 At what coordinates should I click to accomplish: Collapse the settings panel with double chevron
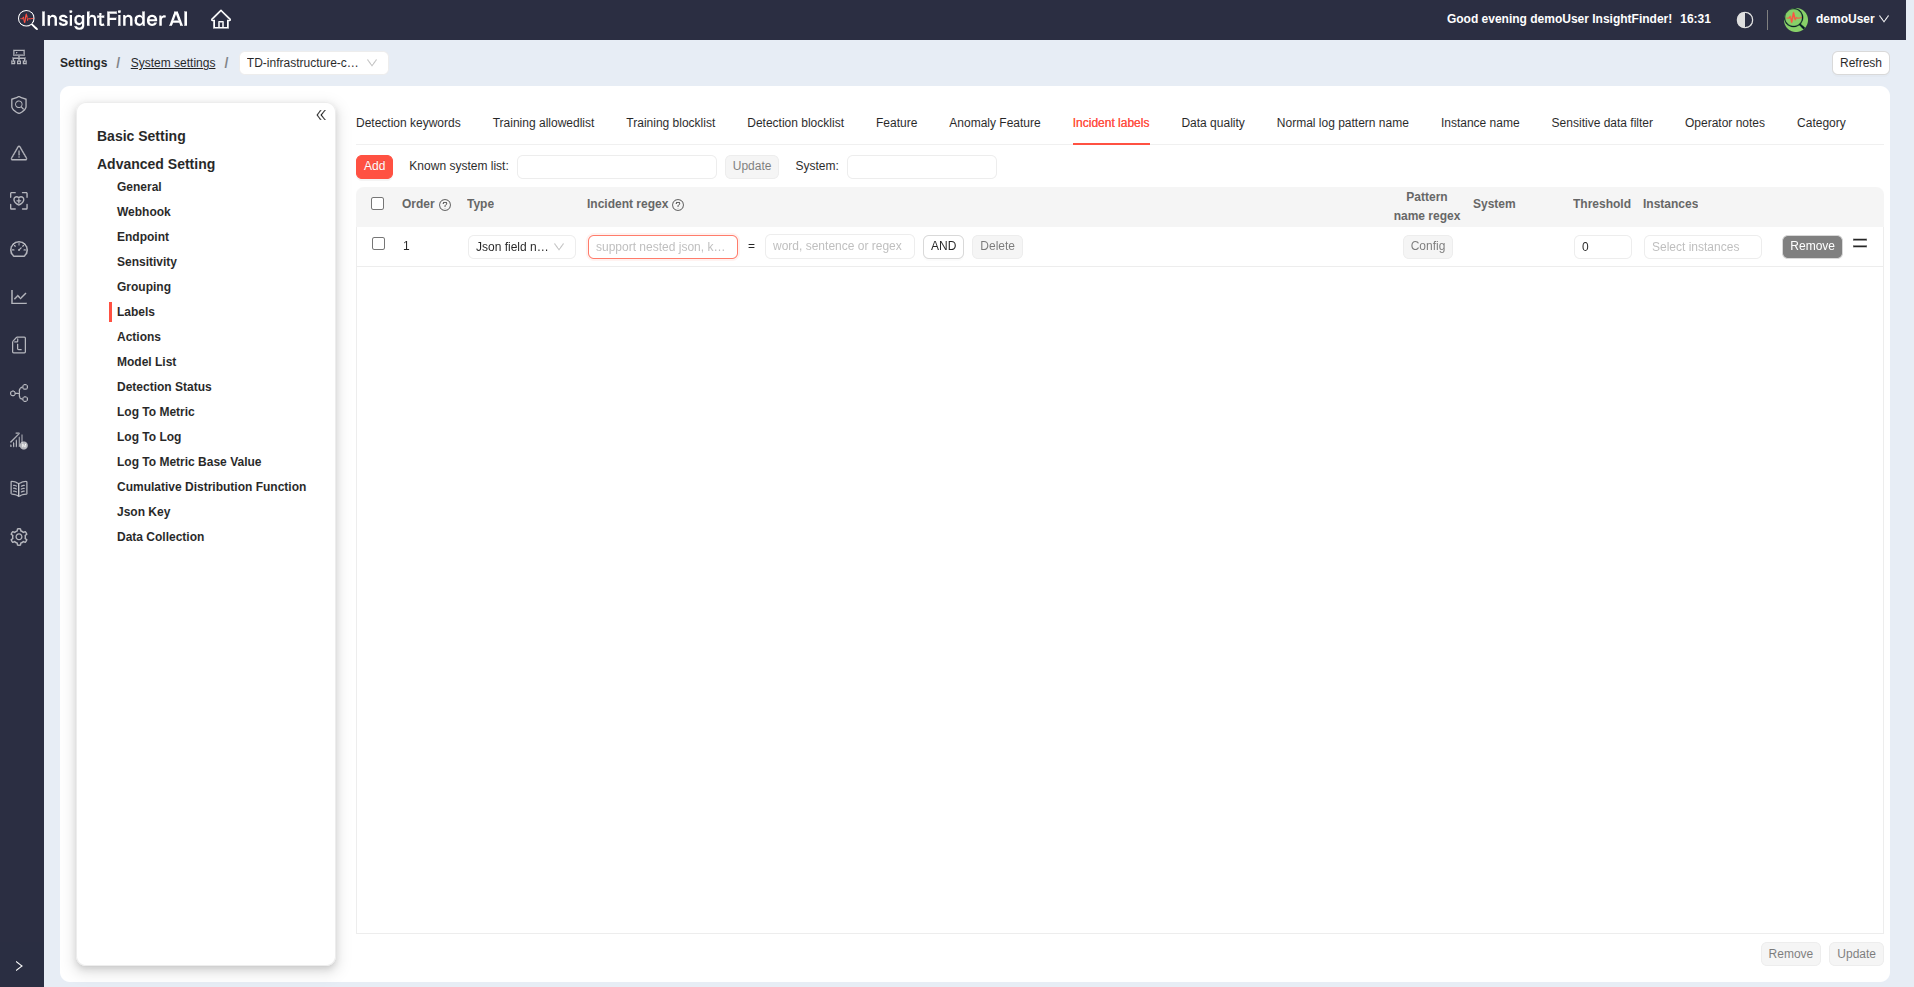321,115
